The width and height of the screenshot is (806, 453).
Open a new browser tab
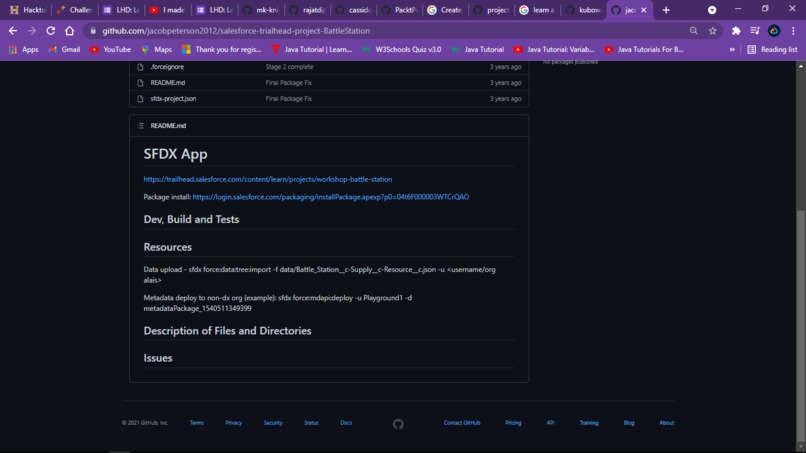click(666, 10)
